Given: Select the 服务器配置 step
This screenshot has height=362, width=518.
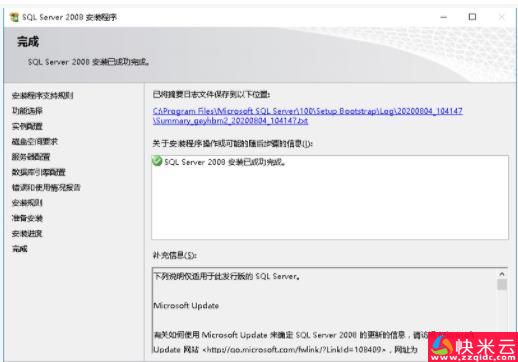Looking at the screenshot, I should (31, 157).
